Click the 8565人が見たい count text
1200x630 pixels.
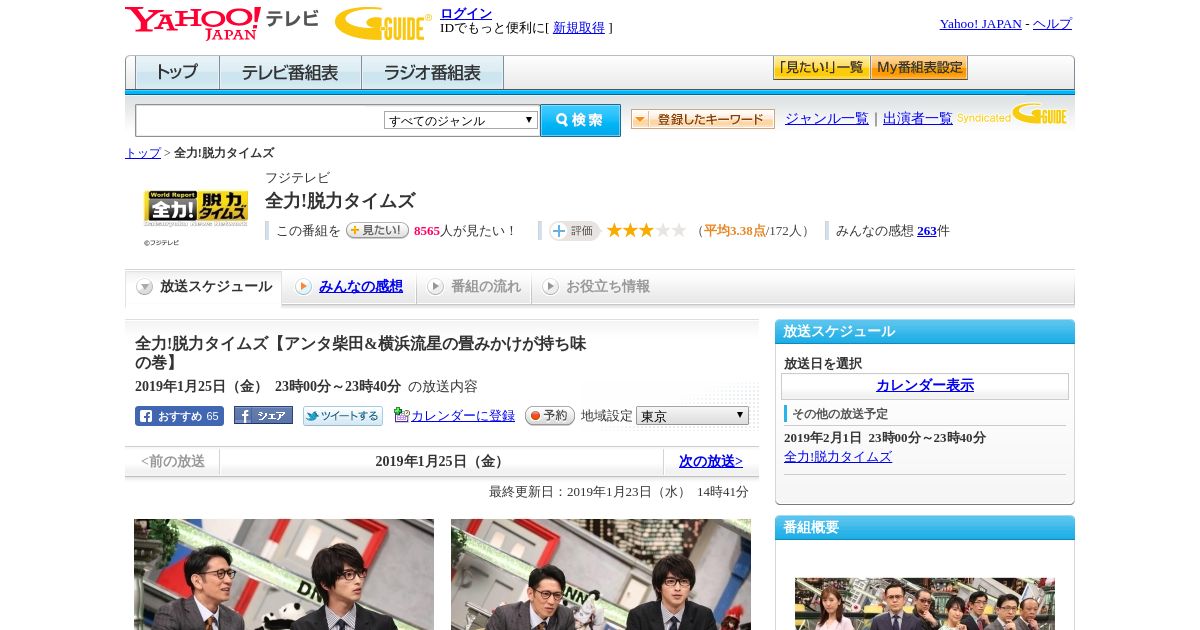(465, 231)
